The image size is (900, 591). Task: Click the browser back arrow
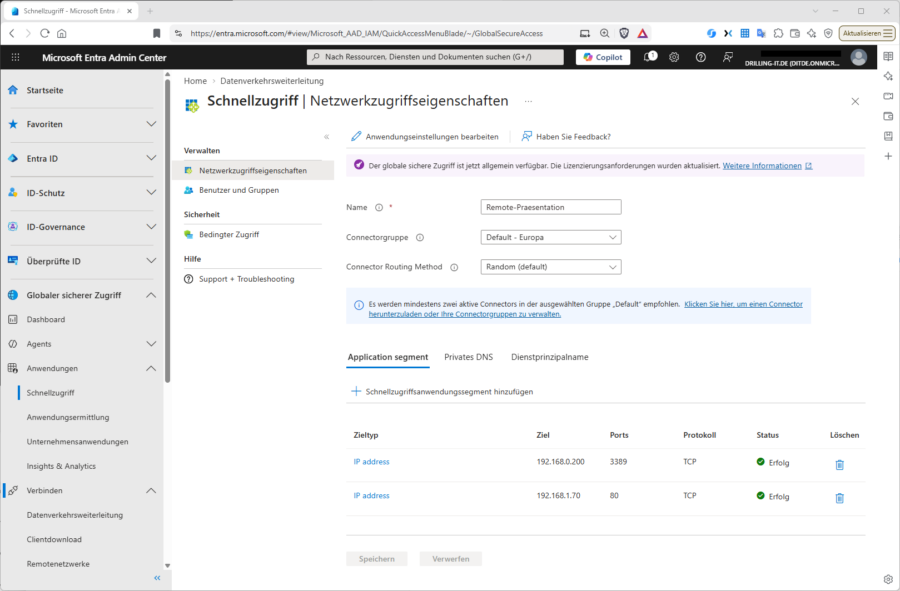click(x=12, y=33)
